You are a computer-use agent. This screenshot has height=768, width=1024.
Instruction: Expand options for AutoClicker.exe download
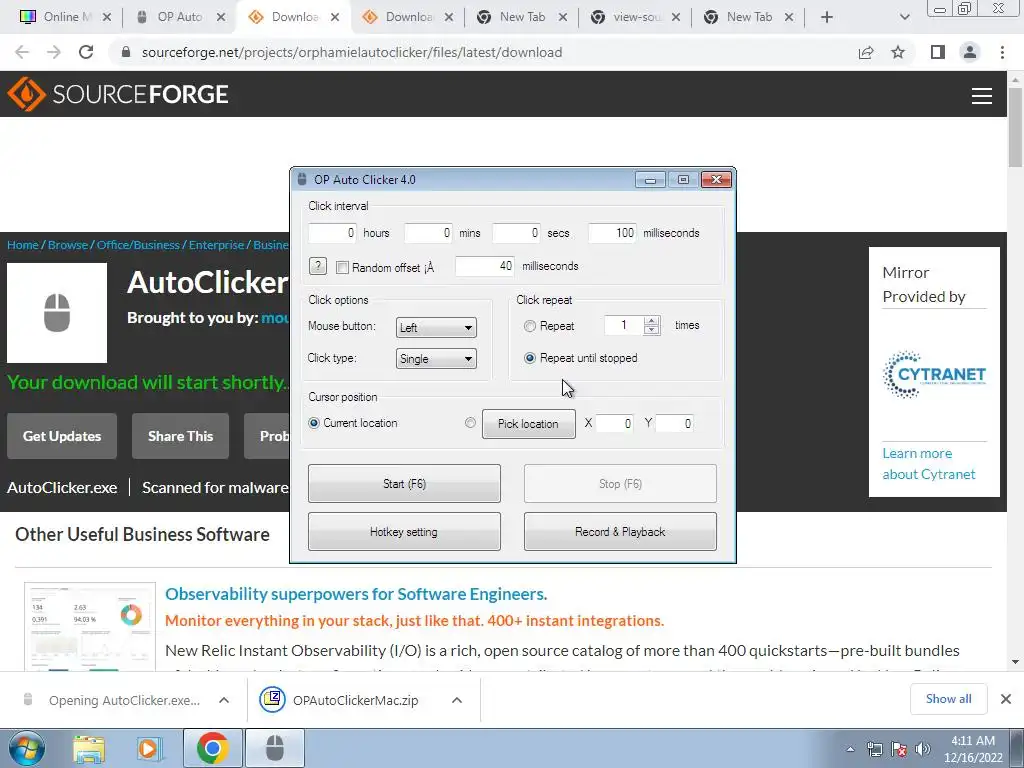(224, 700)
